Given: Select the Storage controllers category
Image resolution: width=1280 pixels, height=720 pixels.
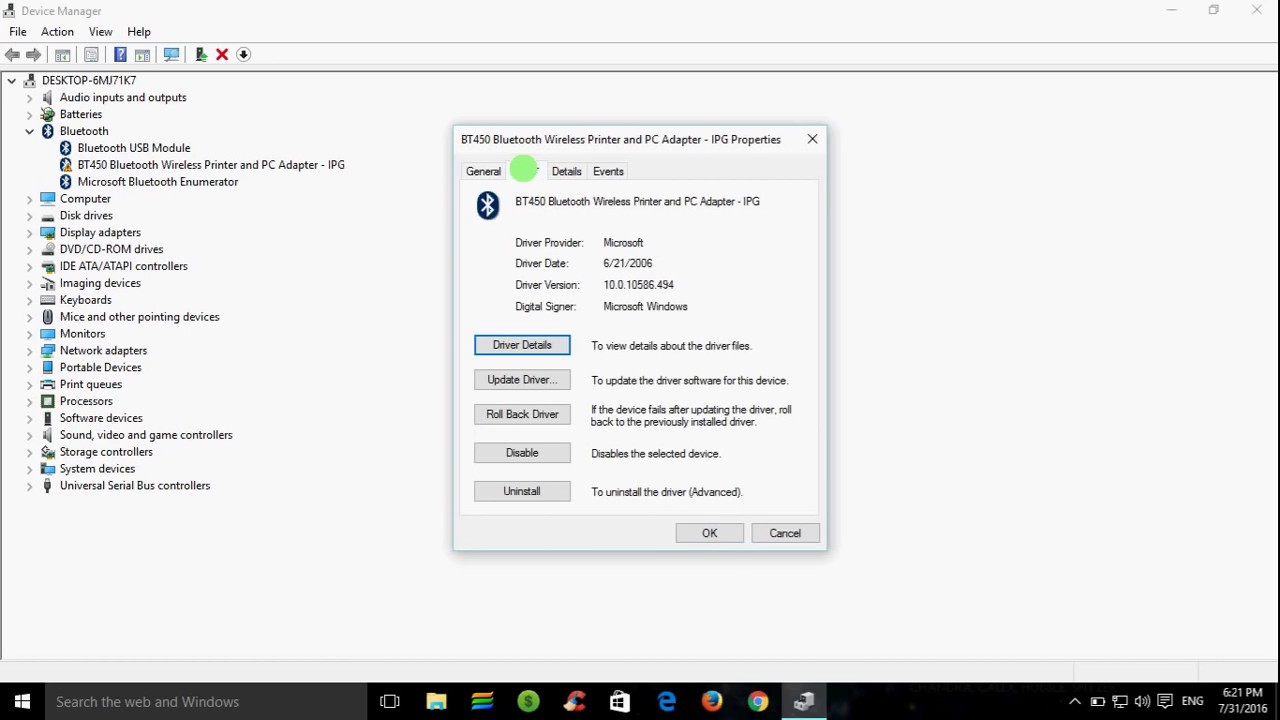Looking at the screenshot, I should (106, 452).
